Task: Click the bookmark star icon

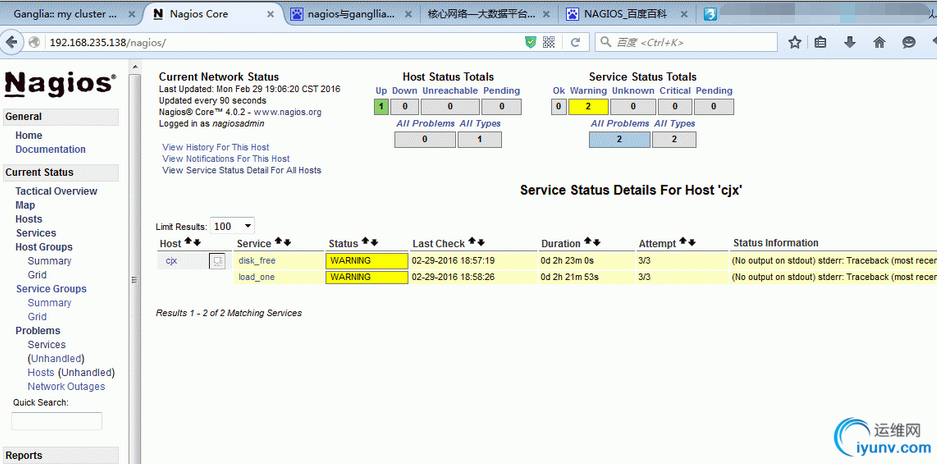Action: coord(795,43)
